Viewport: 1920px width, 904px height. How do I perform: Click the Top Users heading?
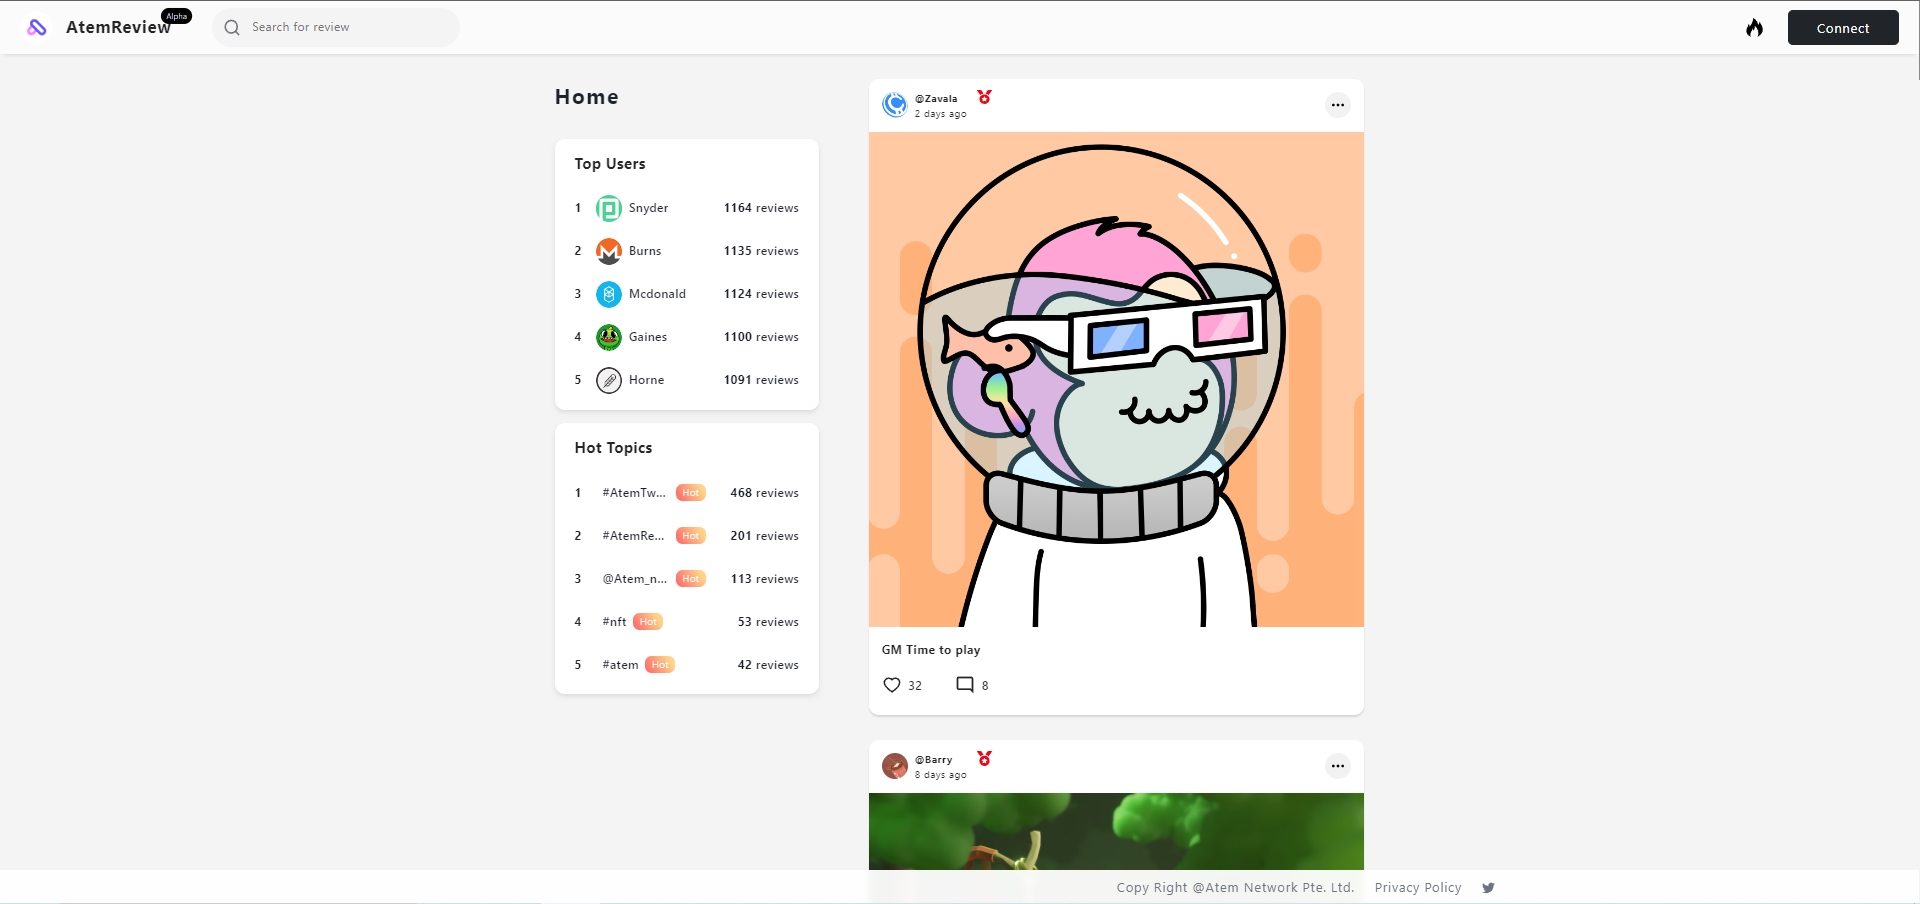(x=610, y=164)
